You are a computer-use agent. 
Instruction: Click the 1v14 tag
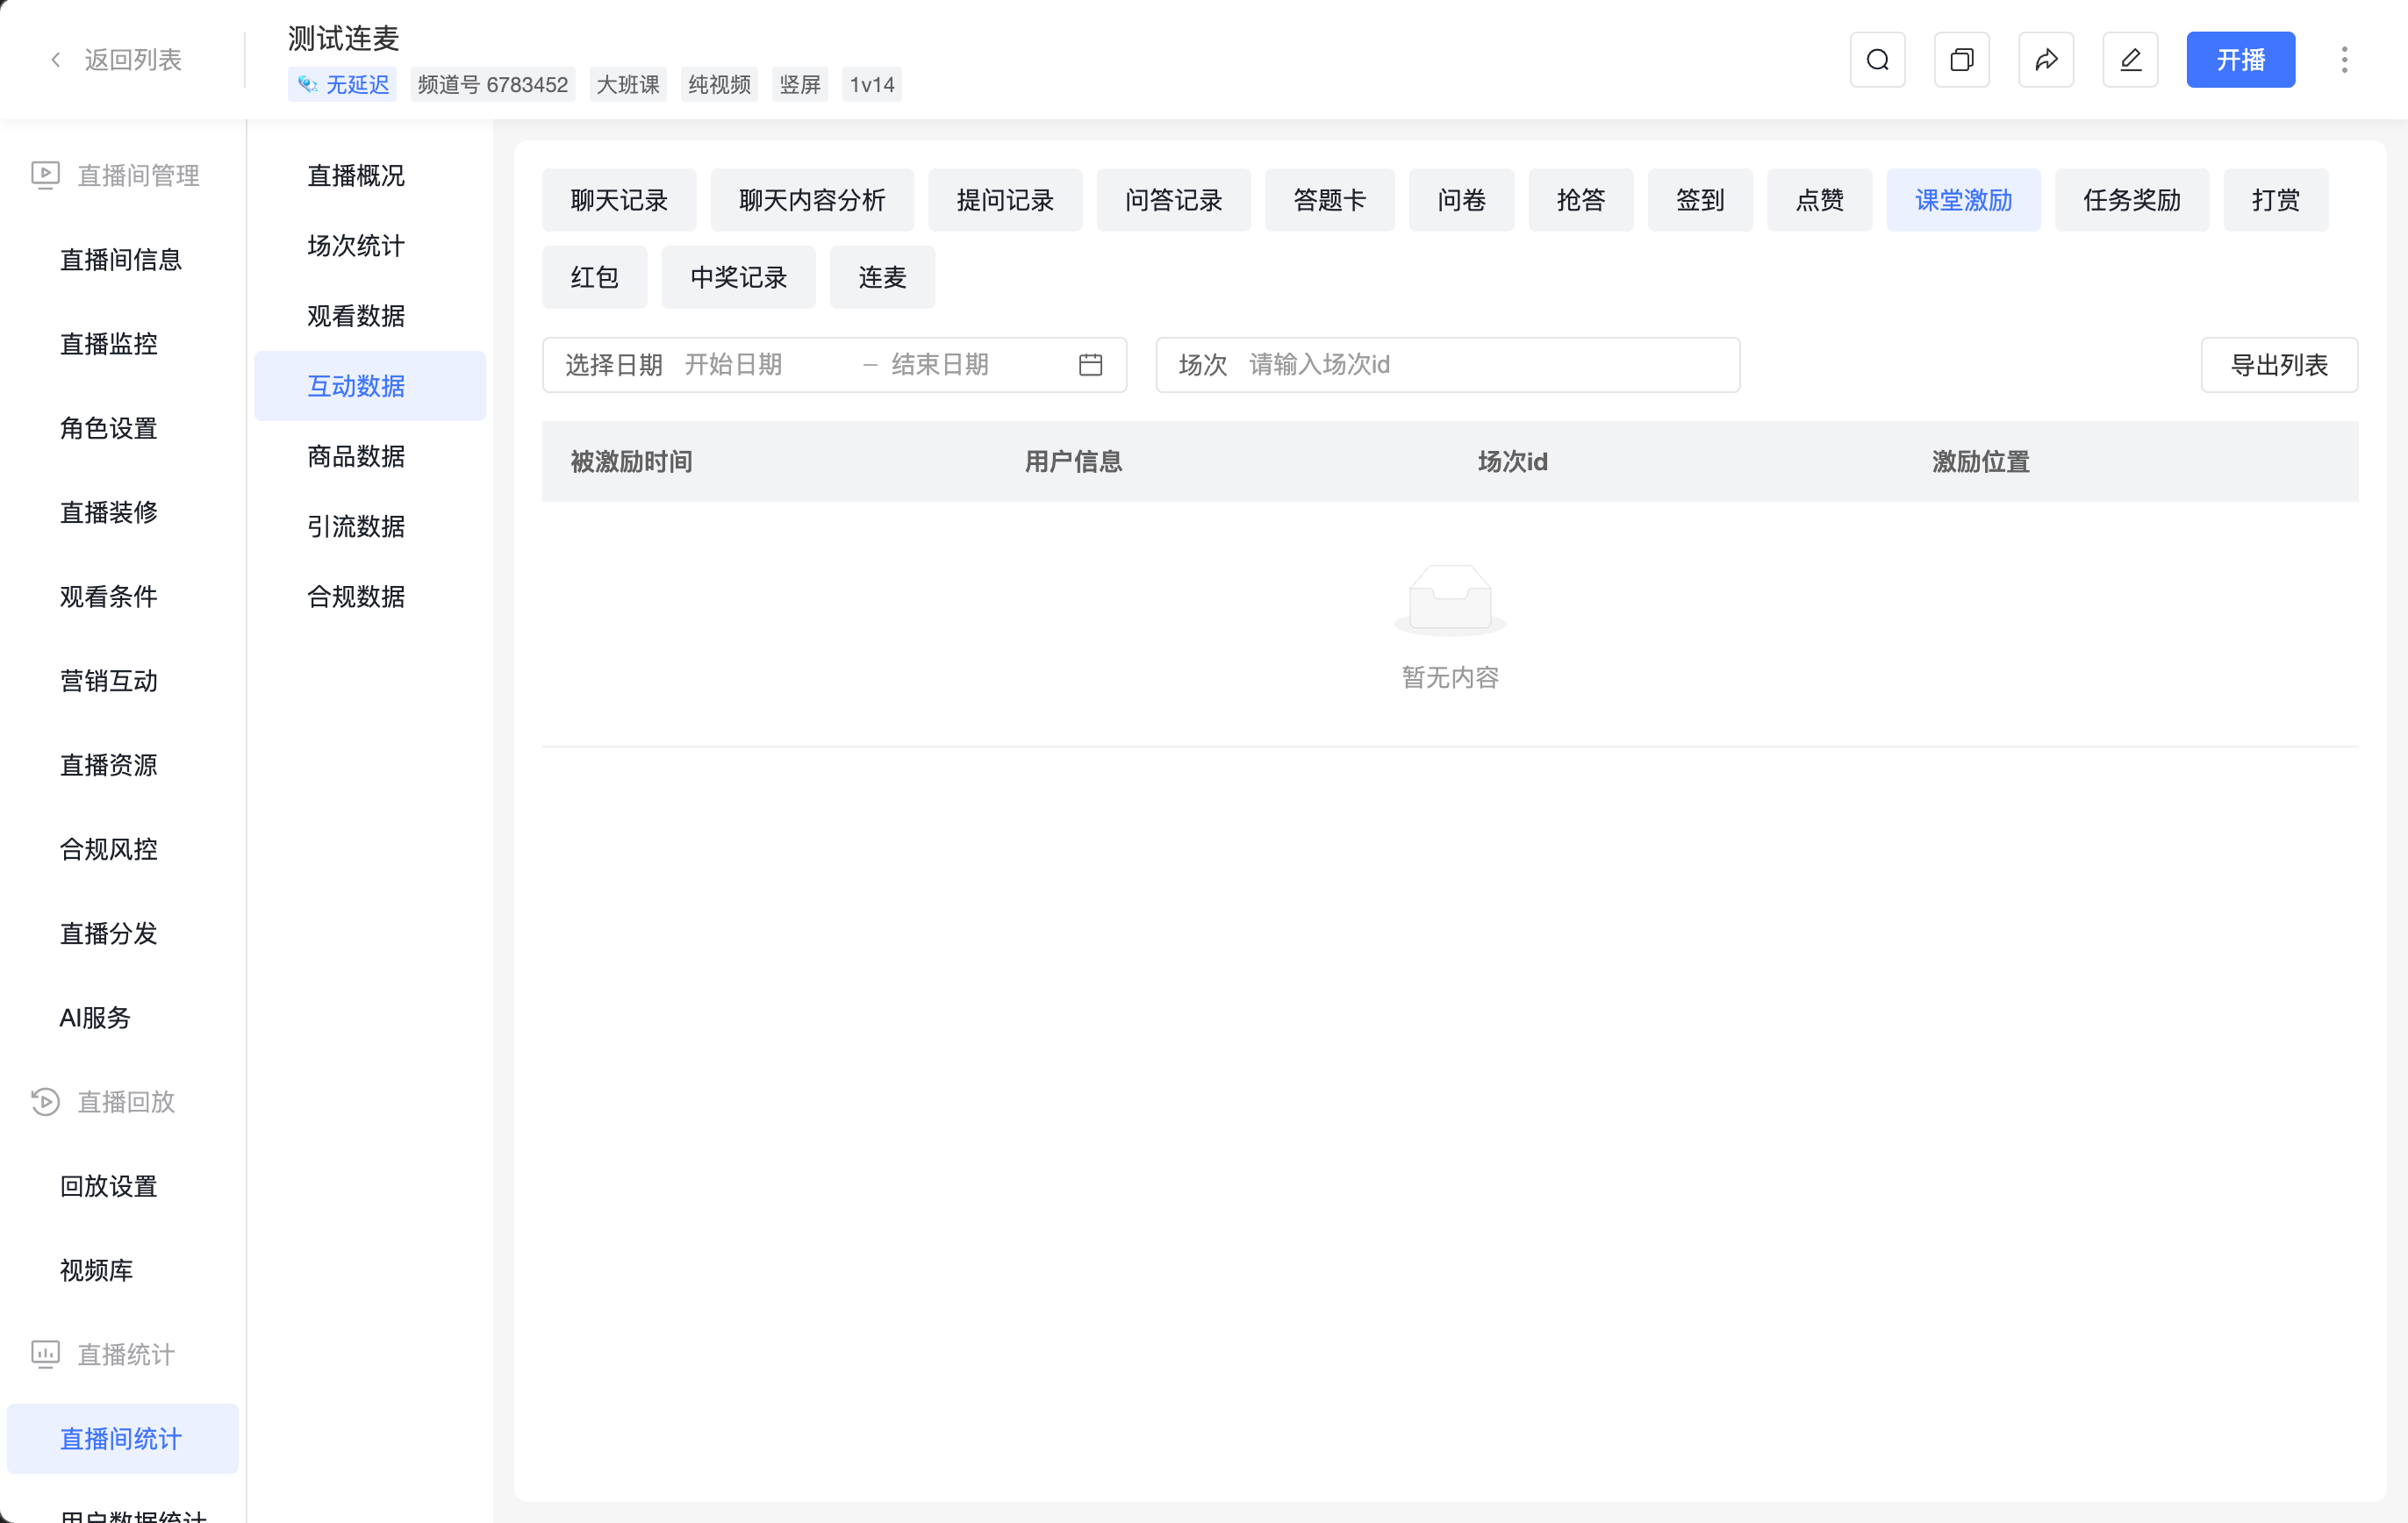[872, 84]
